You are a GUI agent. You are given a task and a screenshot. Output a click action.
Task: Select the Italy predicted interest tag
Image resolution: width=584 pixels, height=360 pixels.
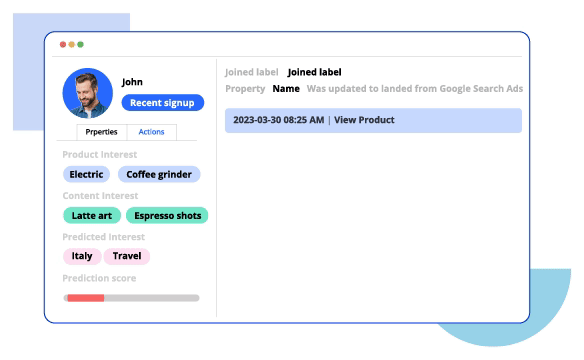click(x=82, y=256)
